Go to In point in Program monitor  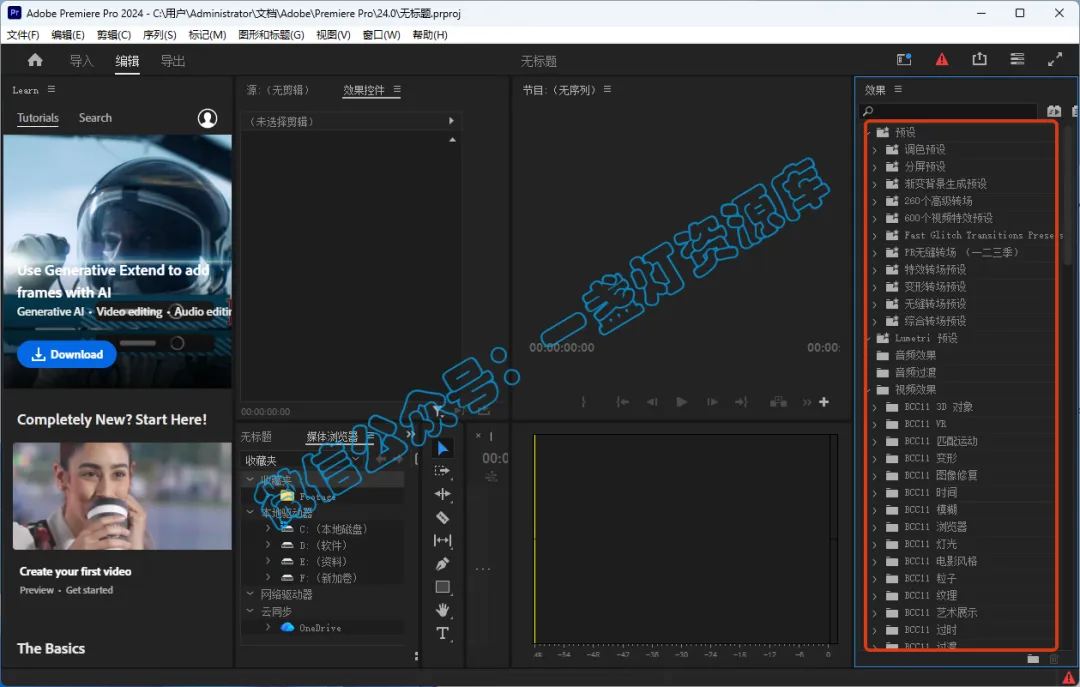622,402
